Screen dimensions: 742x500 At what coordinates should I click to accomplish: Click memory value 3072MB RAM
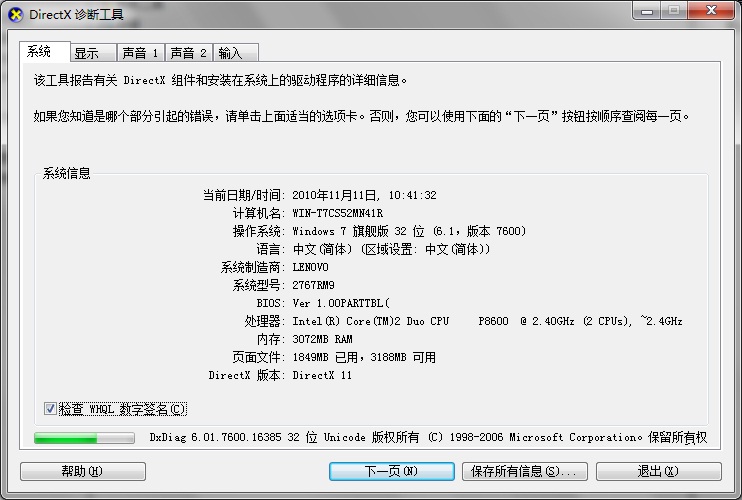tap(322, 339)
